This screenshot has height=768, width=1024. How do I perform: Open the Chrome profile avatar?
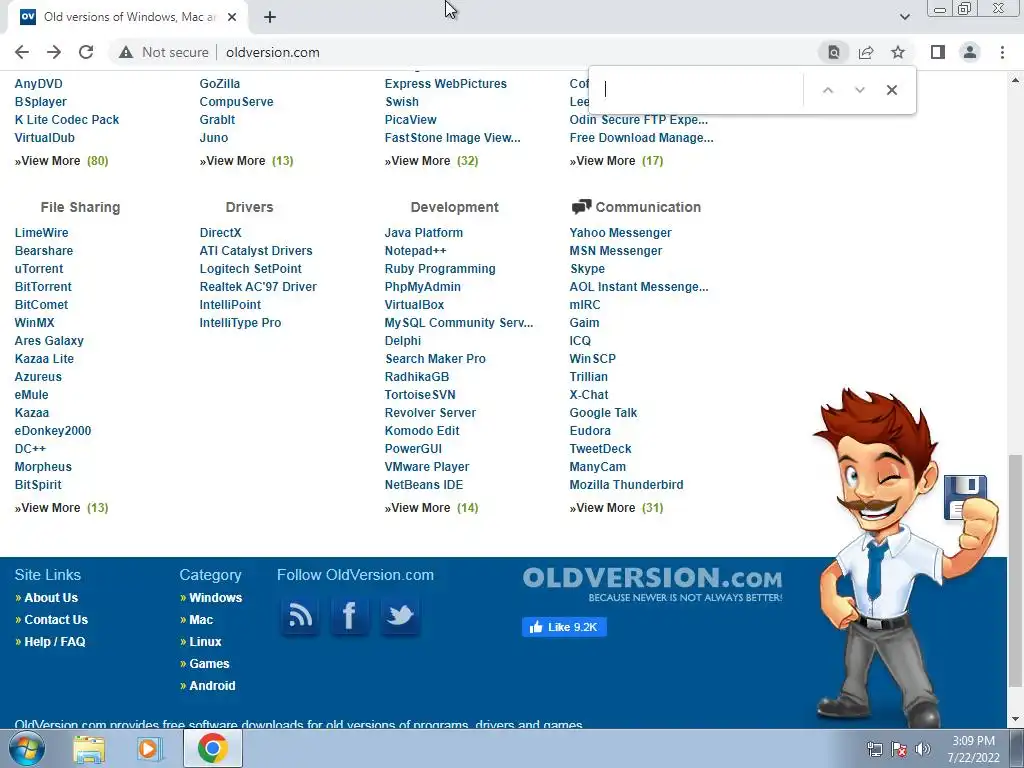(970, 52)
